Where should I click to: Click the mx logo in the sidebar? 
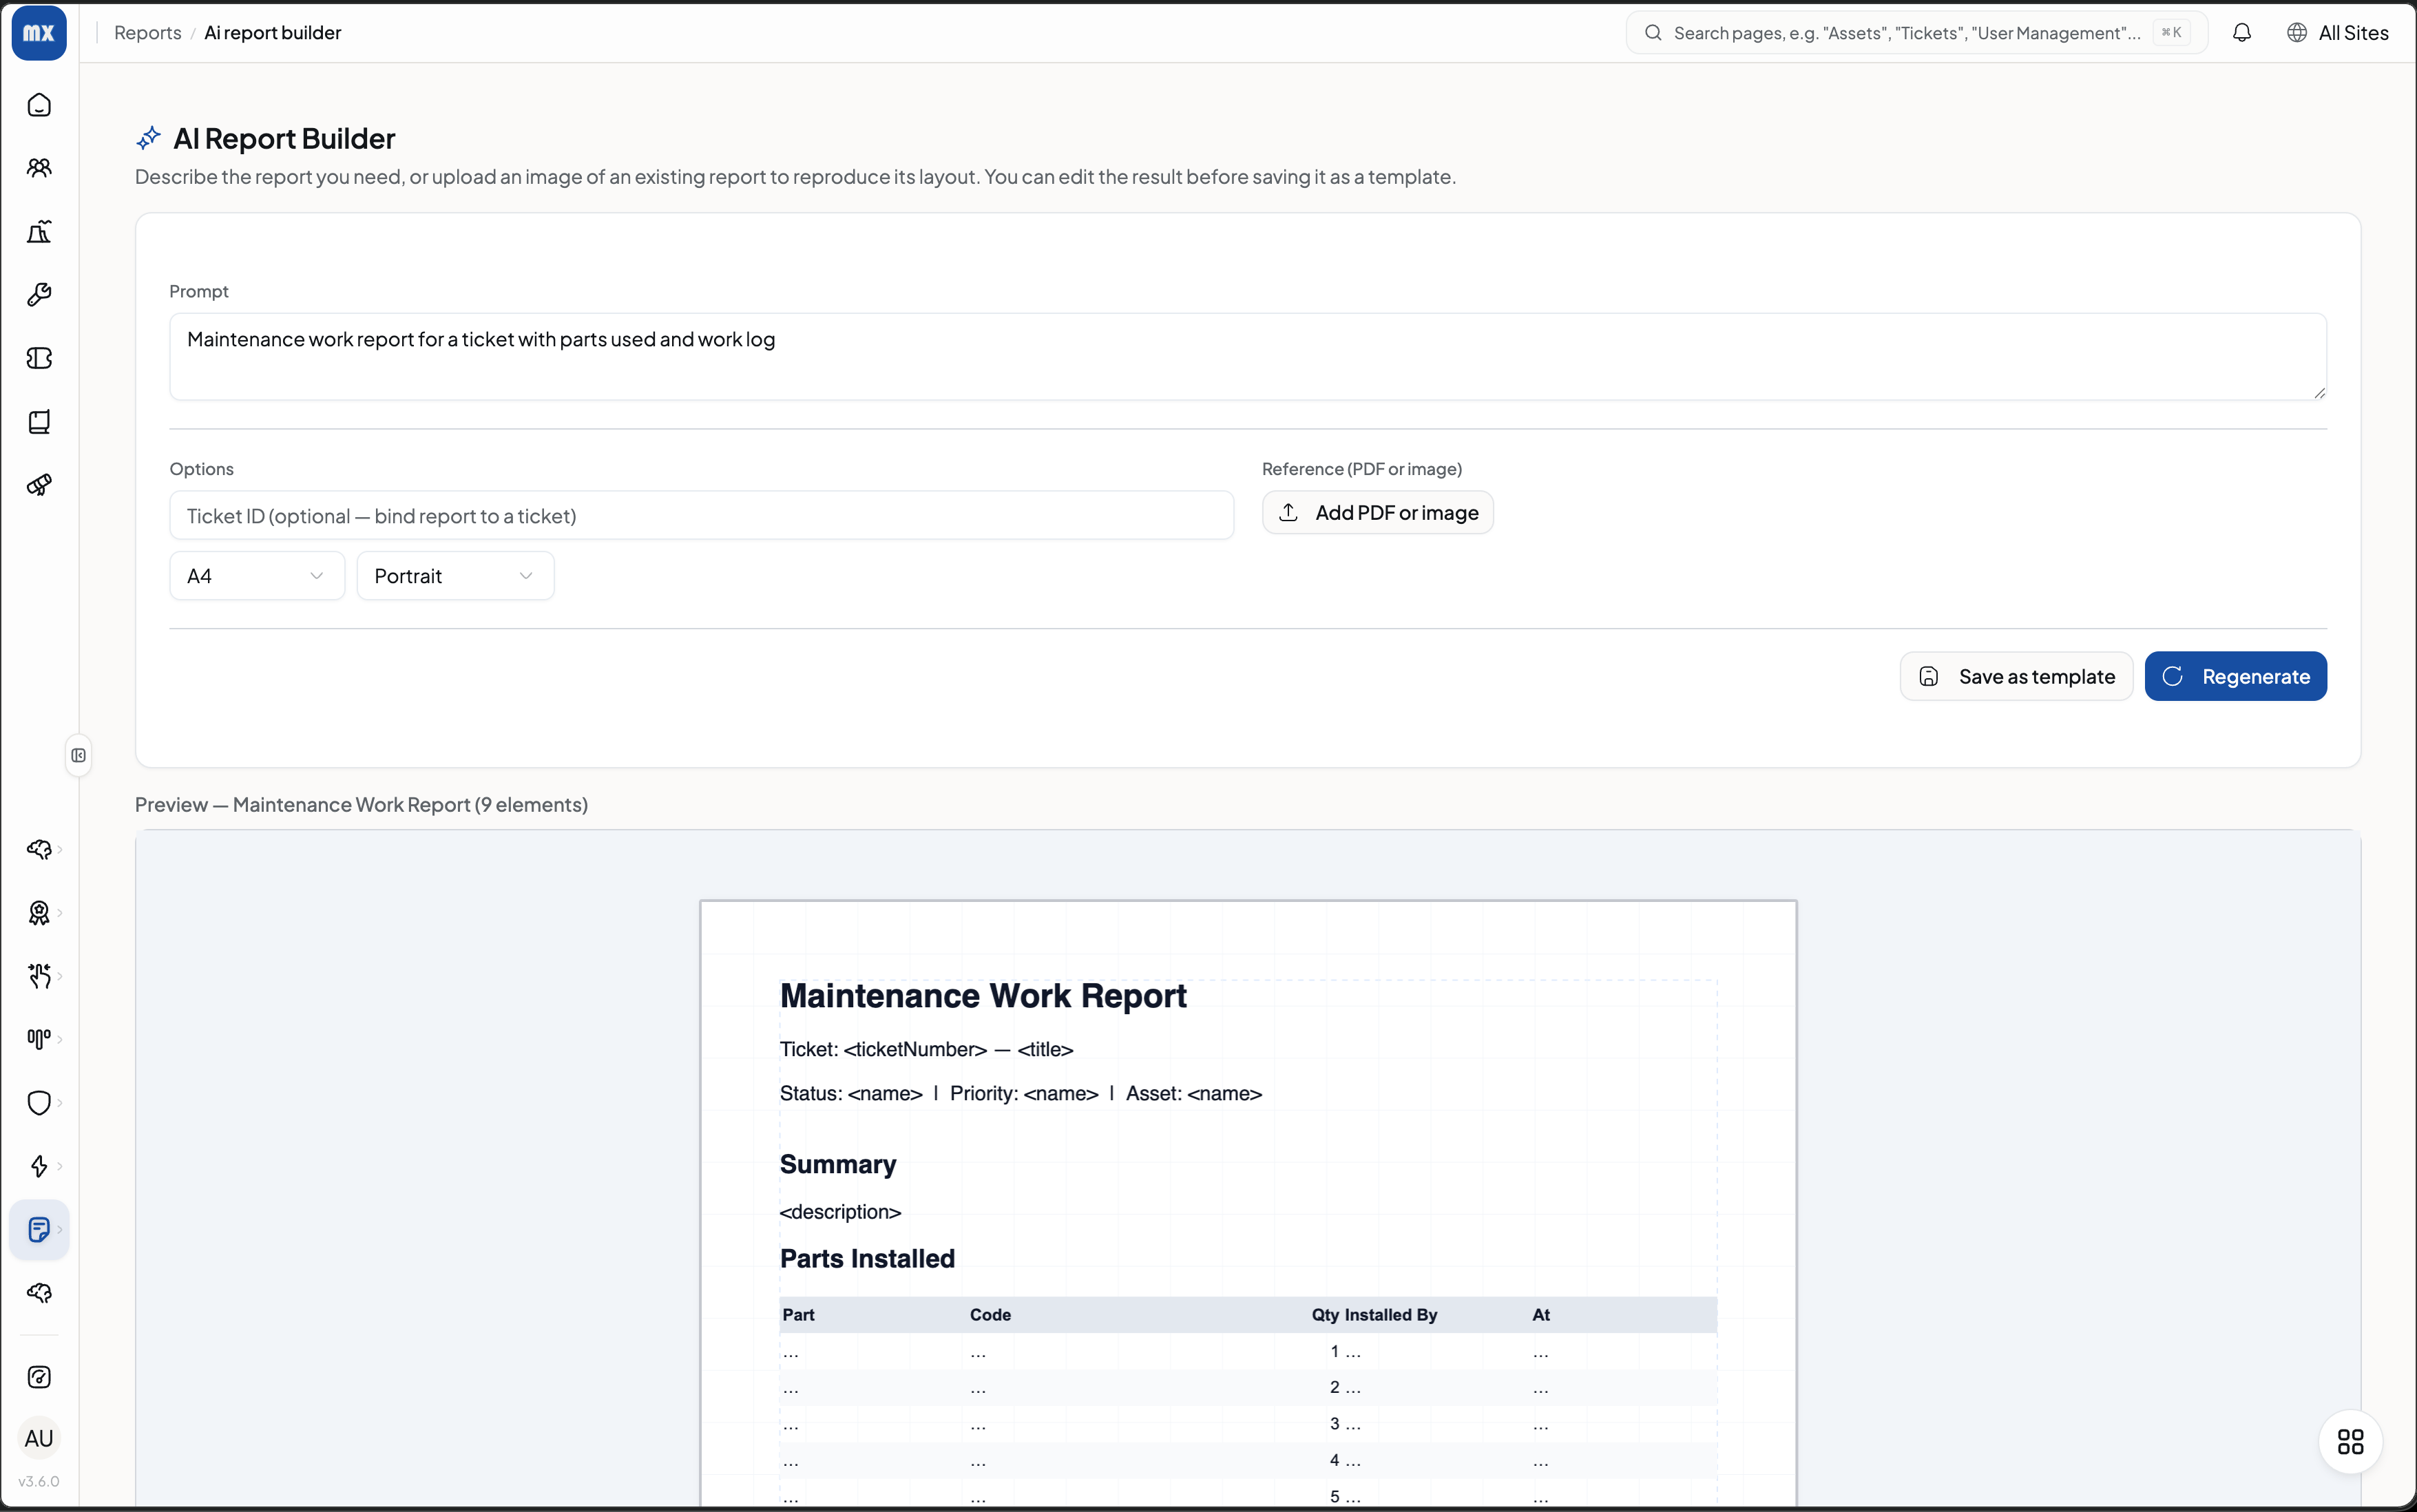[39, 33]
